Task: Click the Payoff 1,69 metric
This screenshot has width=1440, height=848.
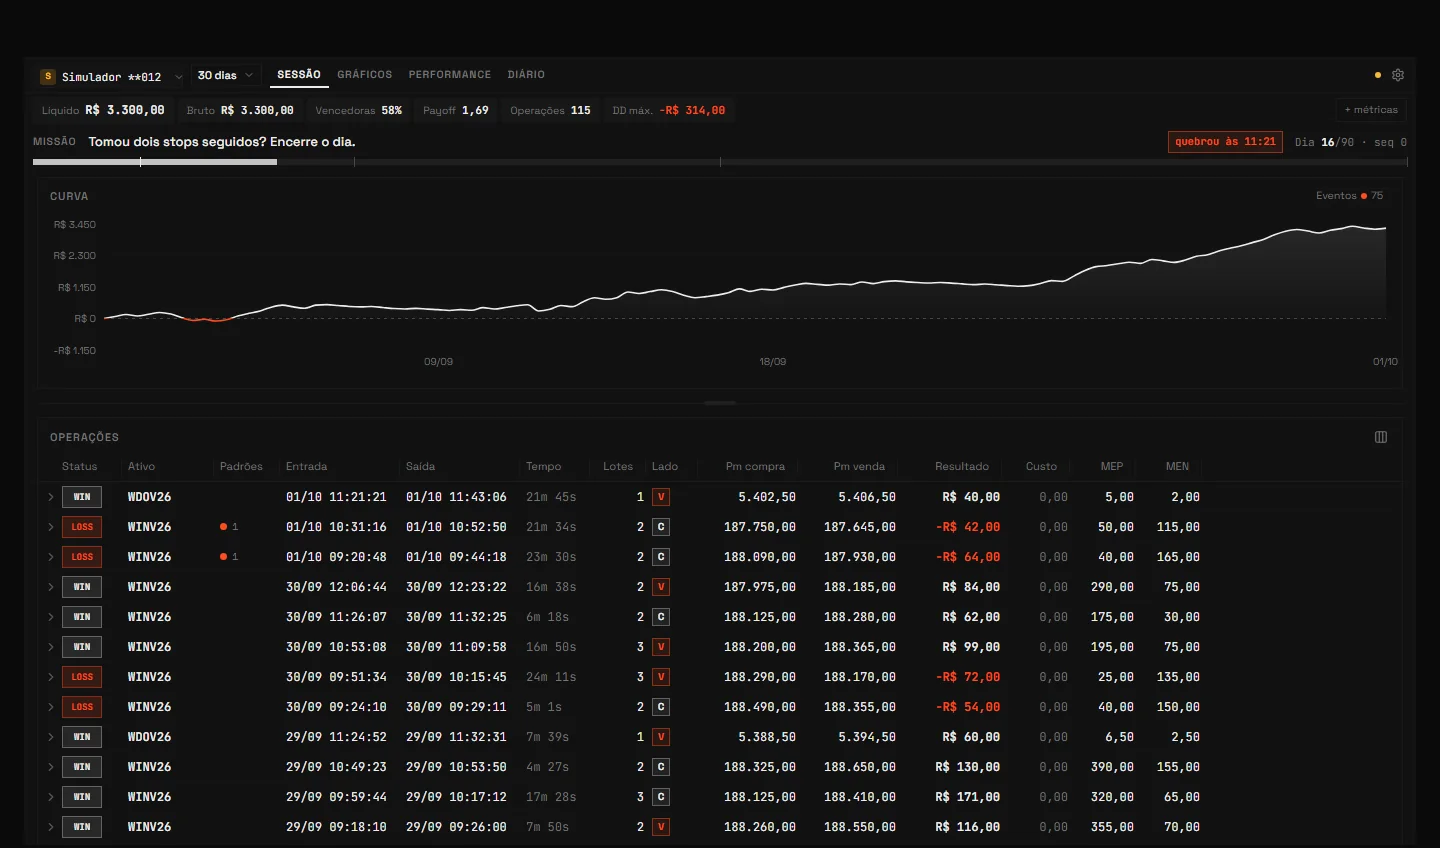Action: tap(456, 111)
